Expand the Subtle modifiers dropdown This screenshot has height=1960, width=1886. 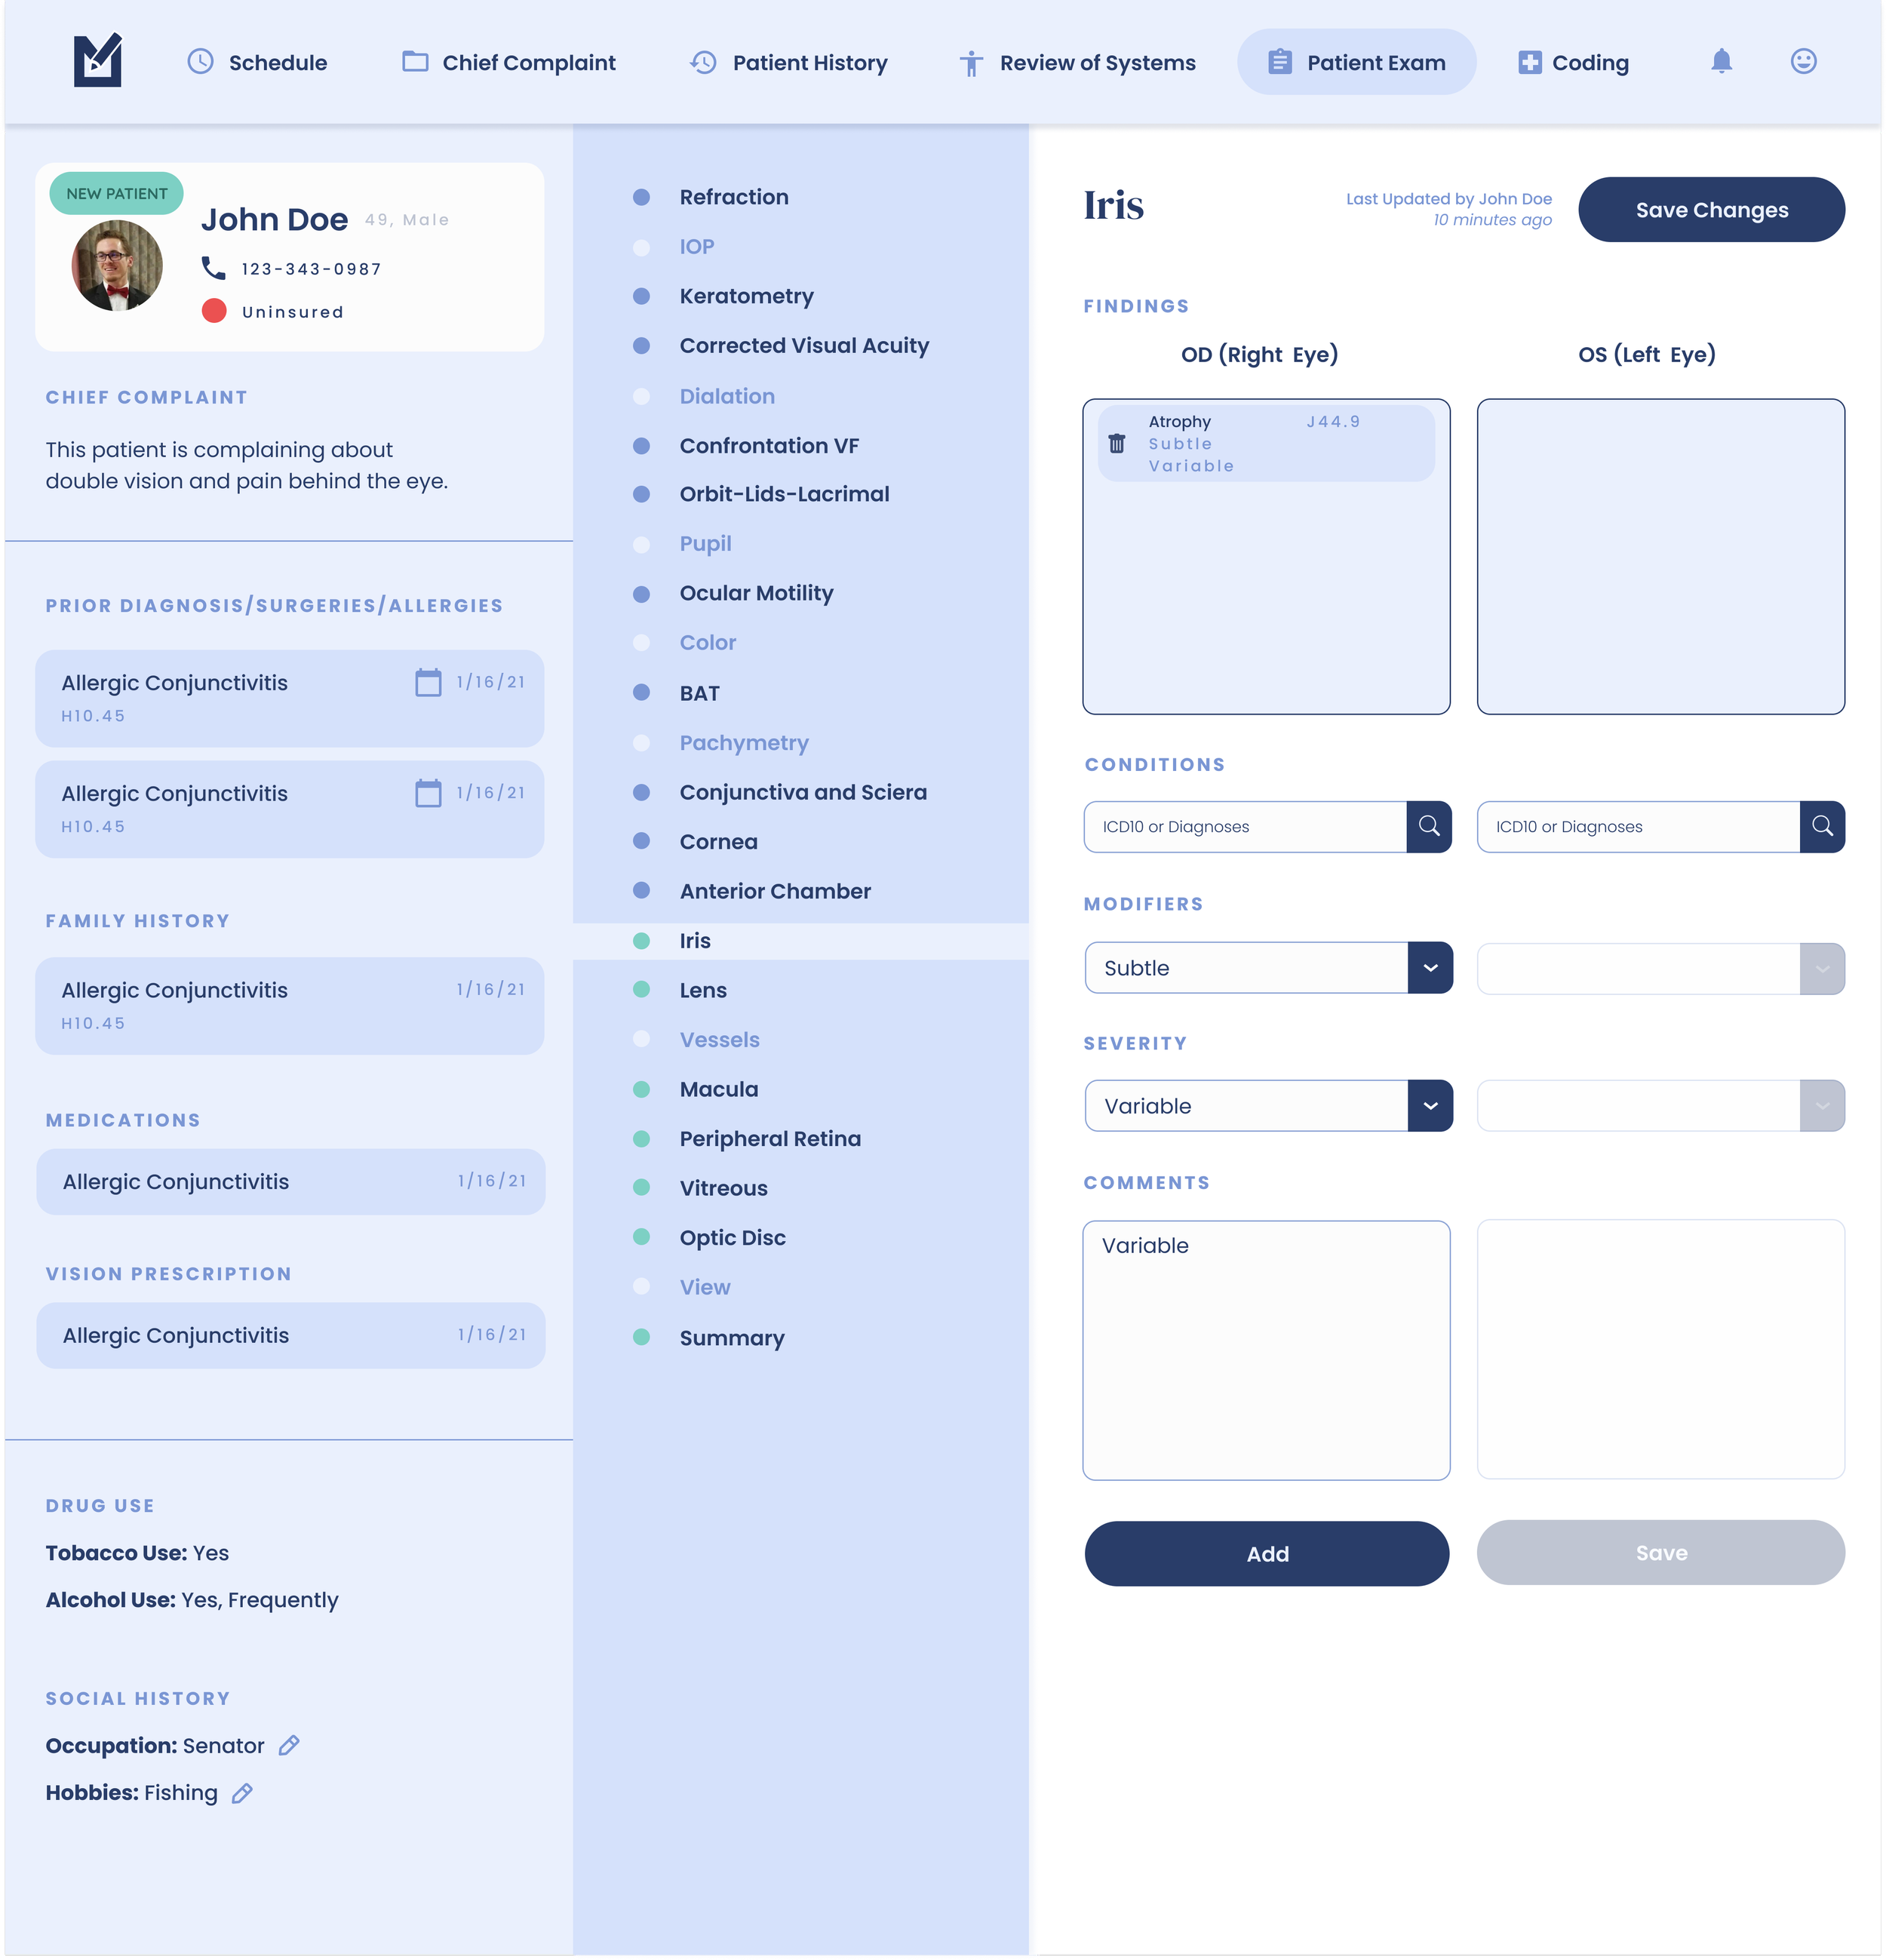[x=1430, y=967]
